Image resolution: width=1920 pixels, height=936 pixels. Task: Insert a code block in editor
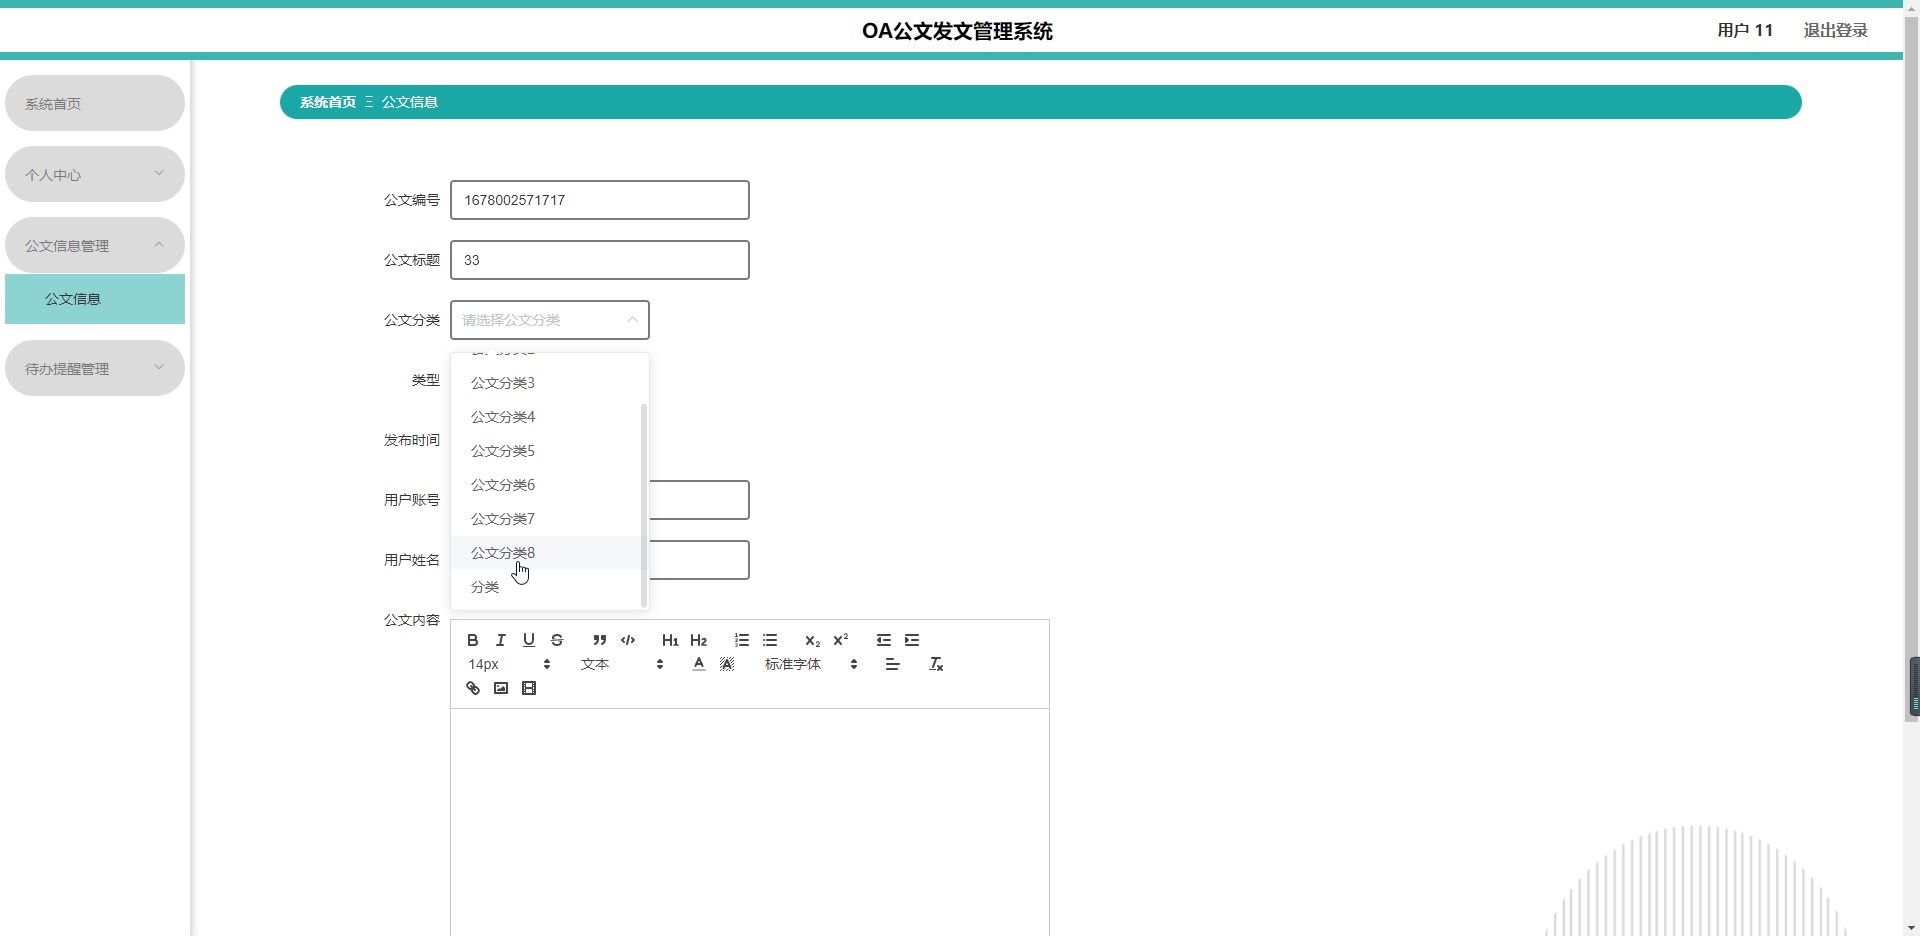[628, 640]
